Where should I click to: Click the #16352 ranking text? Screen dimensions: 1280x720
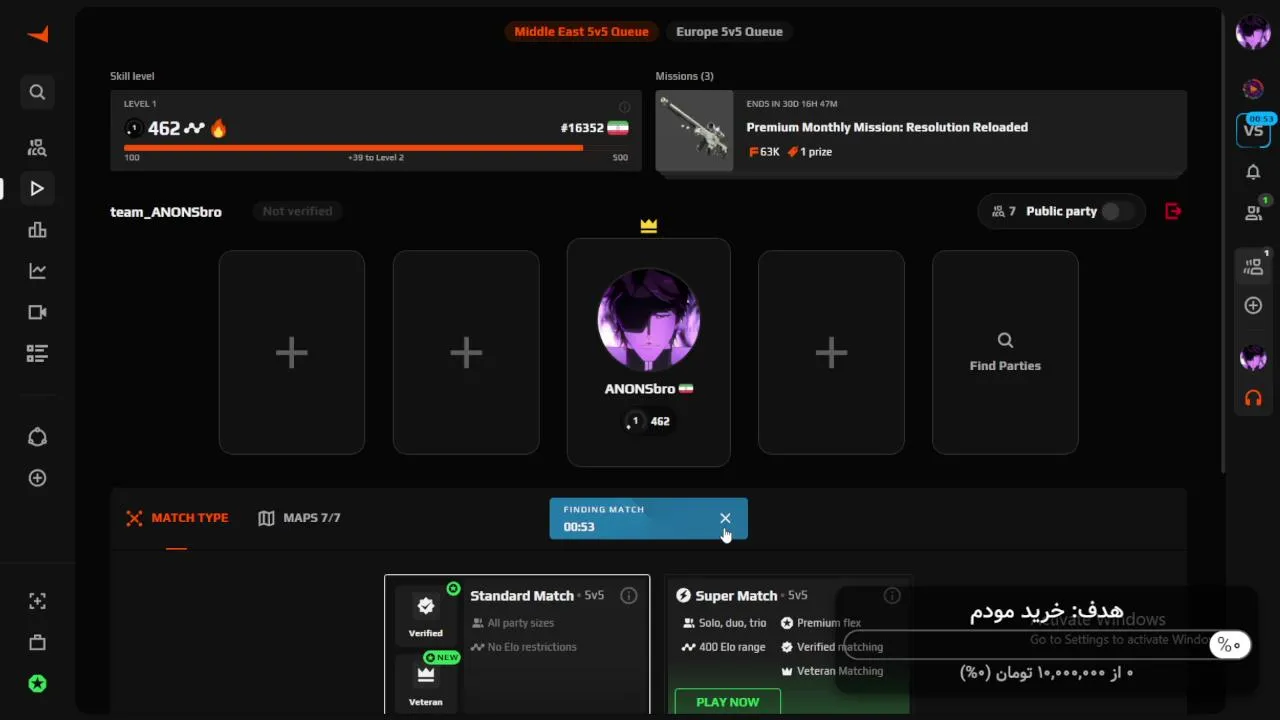pyautogui.click(x=582, y=128)
